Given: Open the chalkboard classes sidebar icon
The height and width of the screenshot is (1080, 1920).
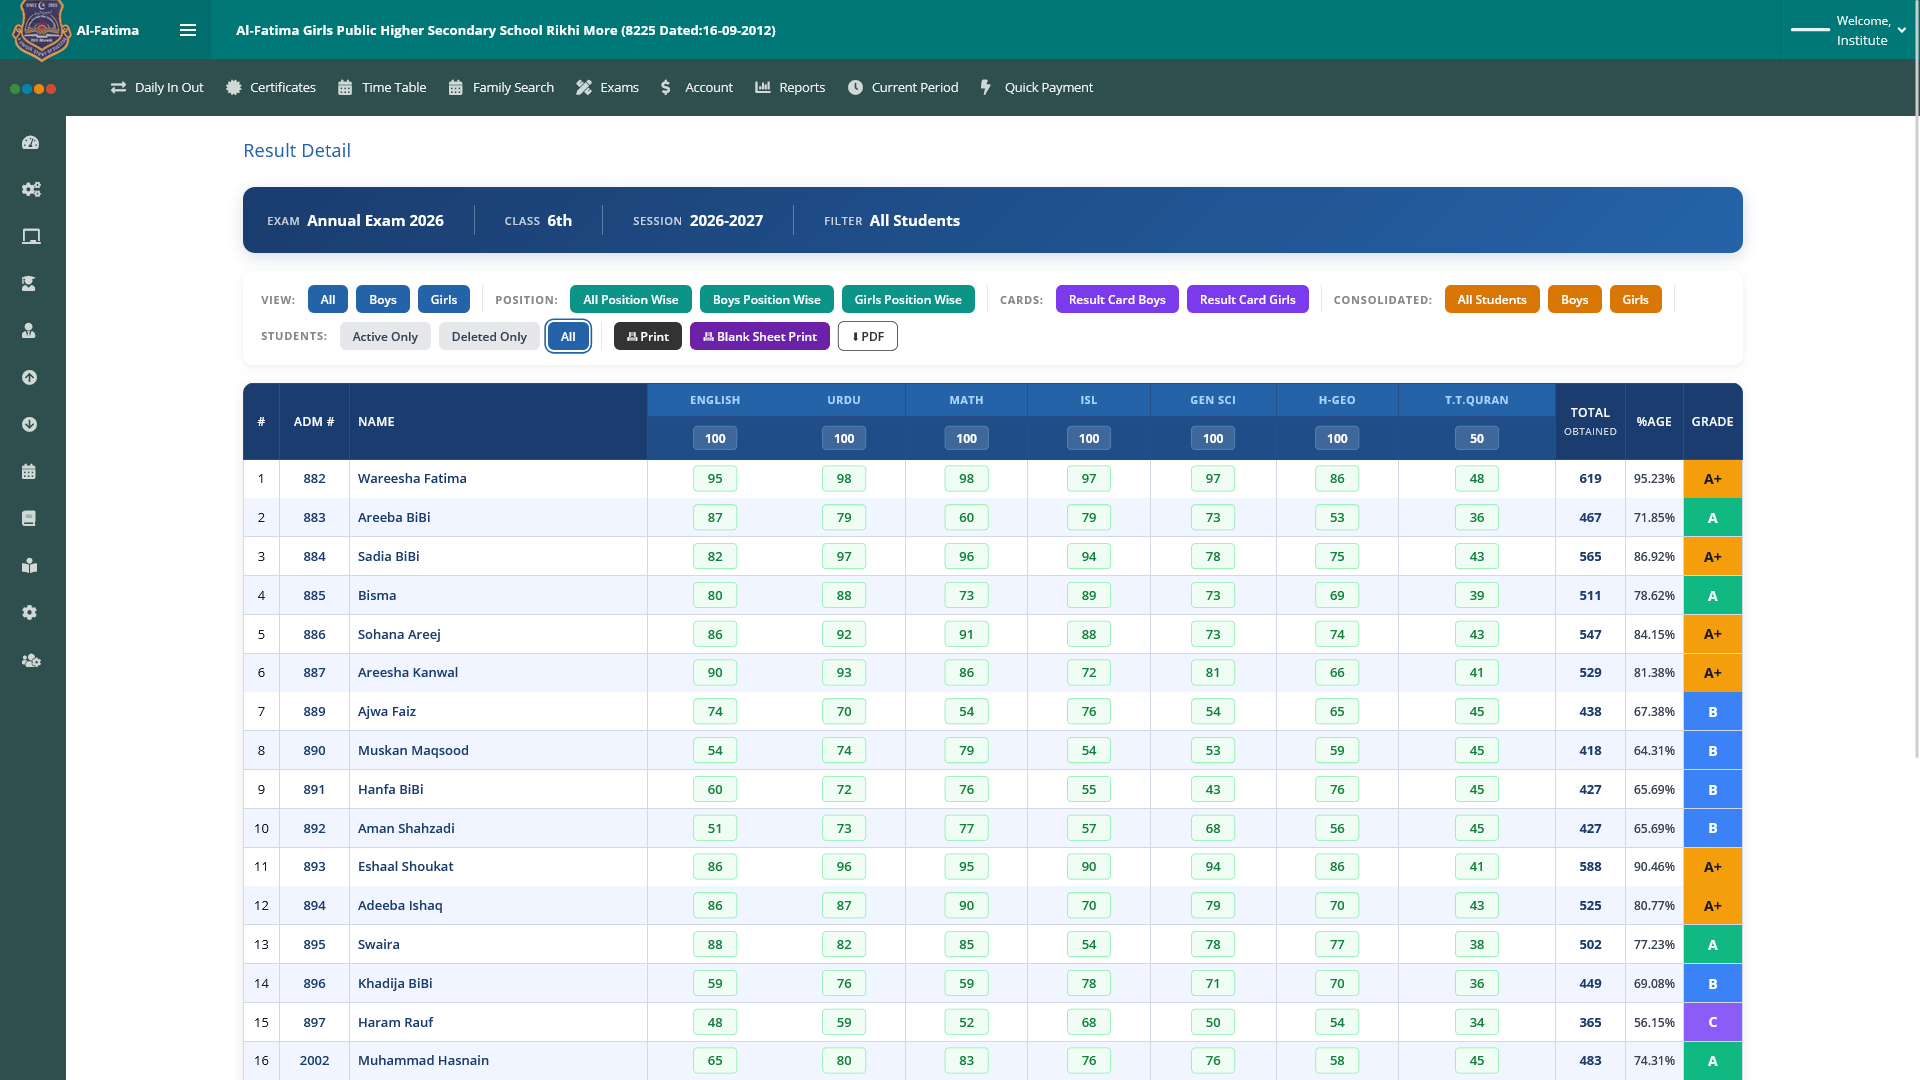Looking at the screenshot, I should [x=30, y=237].
